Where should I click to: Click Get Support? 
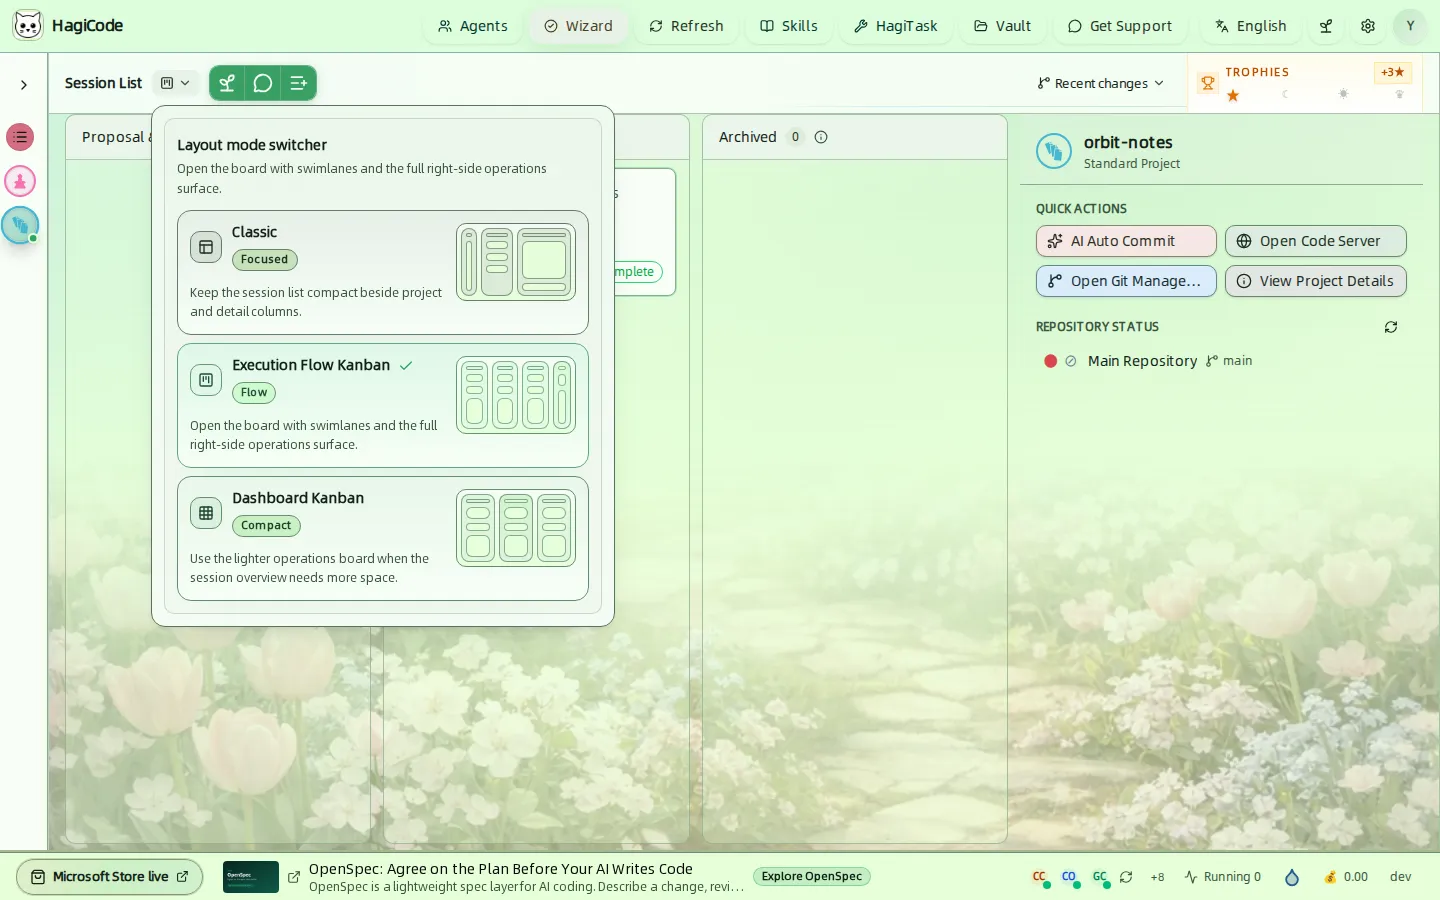click(x=1120, y=26)
